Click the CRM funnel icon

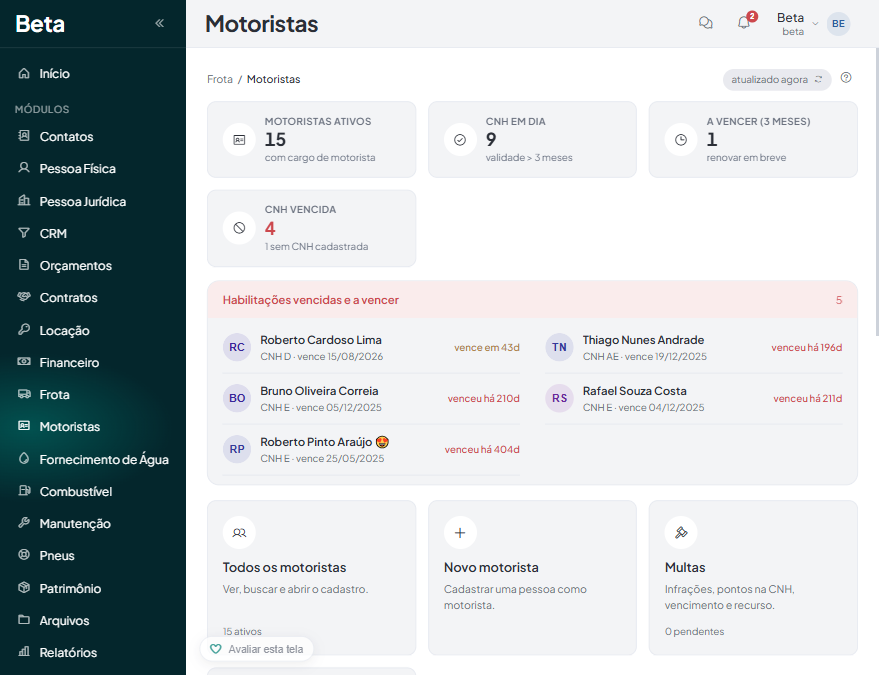pos(24,233)
